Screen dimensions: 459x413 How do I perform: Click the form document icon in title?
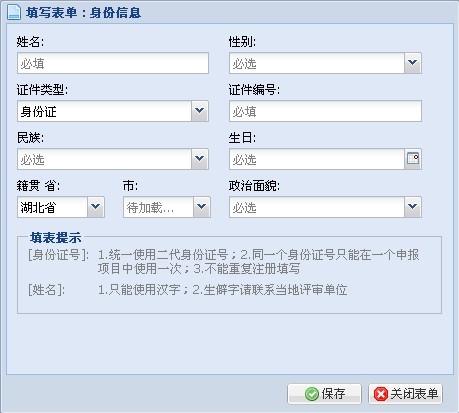14,12
